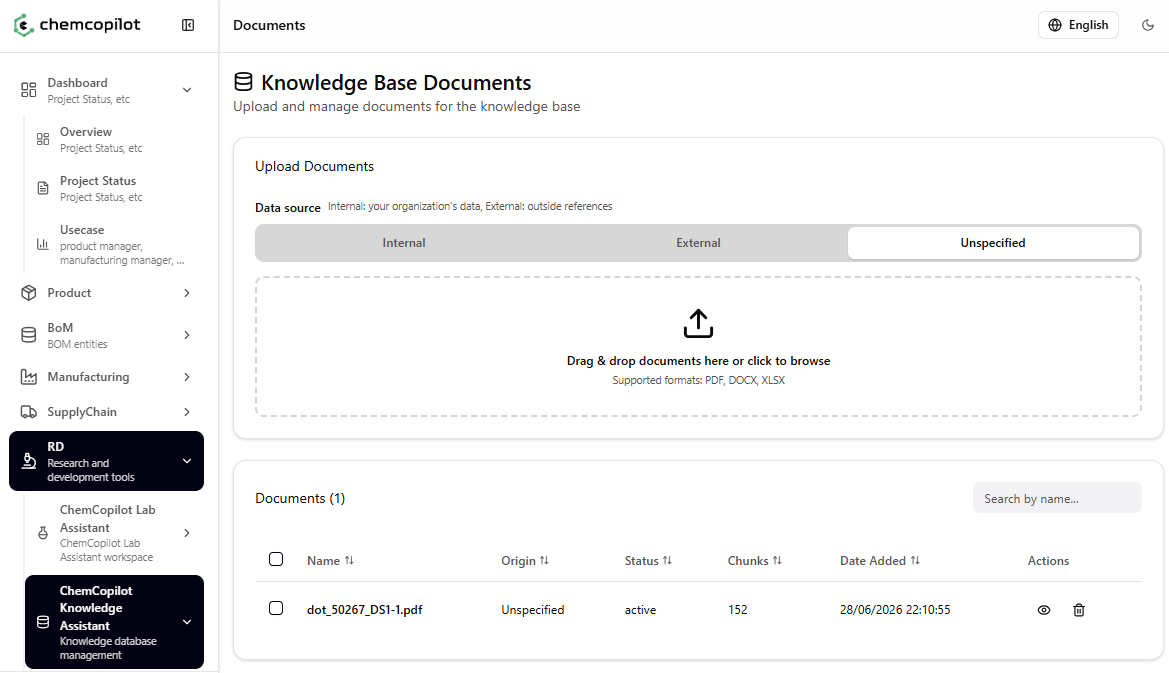Click the Knowledge Assistant database icon
The width and height of the screenshot is (1169, 673).
[x=43, y=622]
